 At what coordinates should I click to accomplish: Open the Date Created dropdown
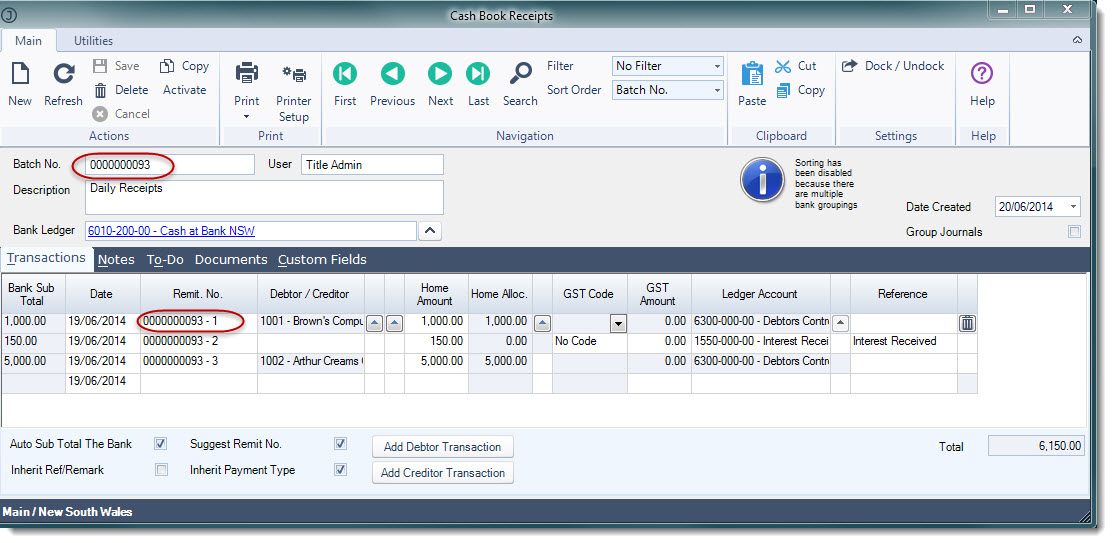tap(1074, 207)
